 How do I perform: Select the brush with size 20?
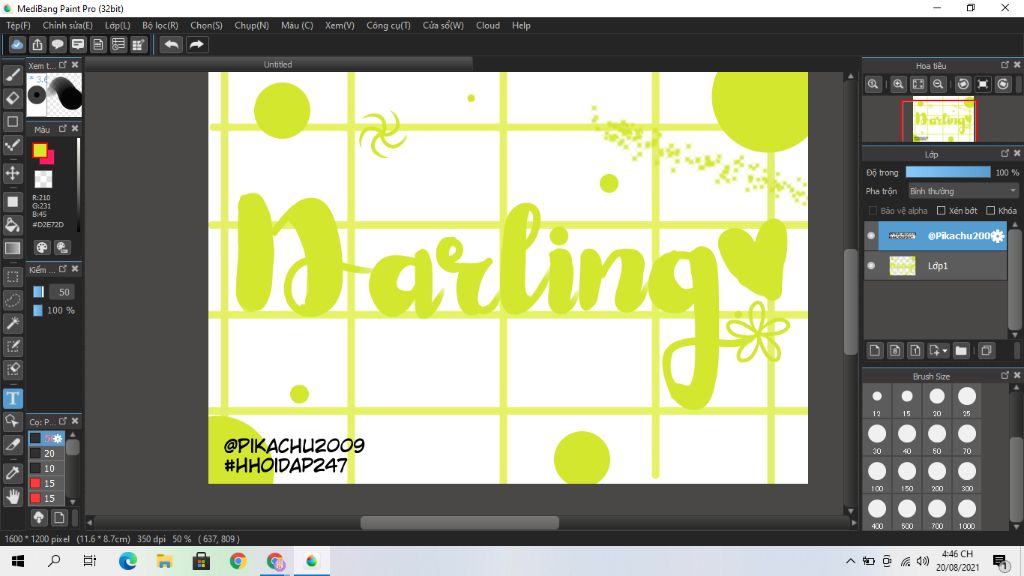point(46,453)
